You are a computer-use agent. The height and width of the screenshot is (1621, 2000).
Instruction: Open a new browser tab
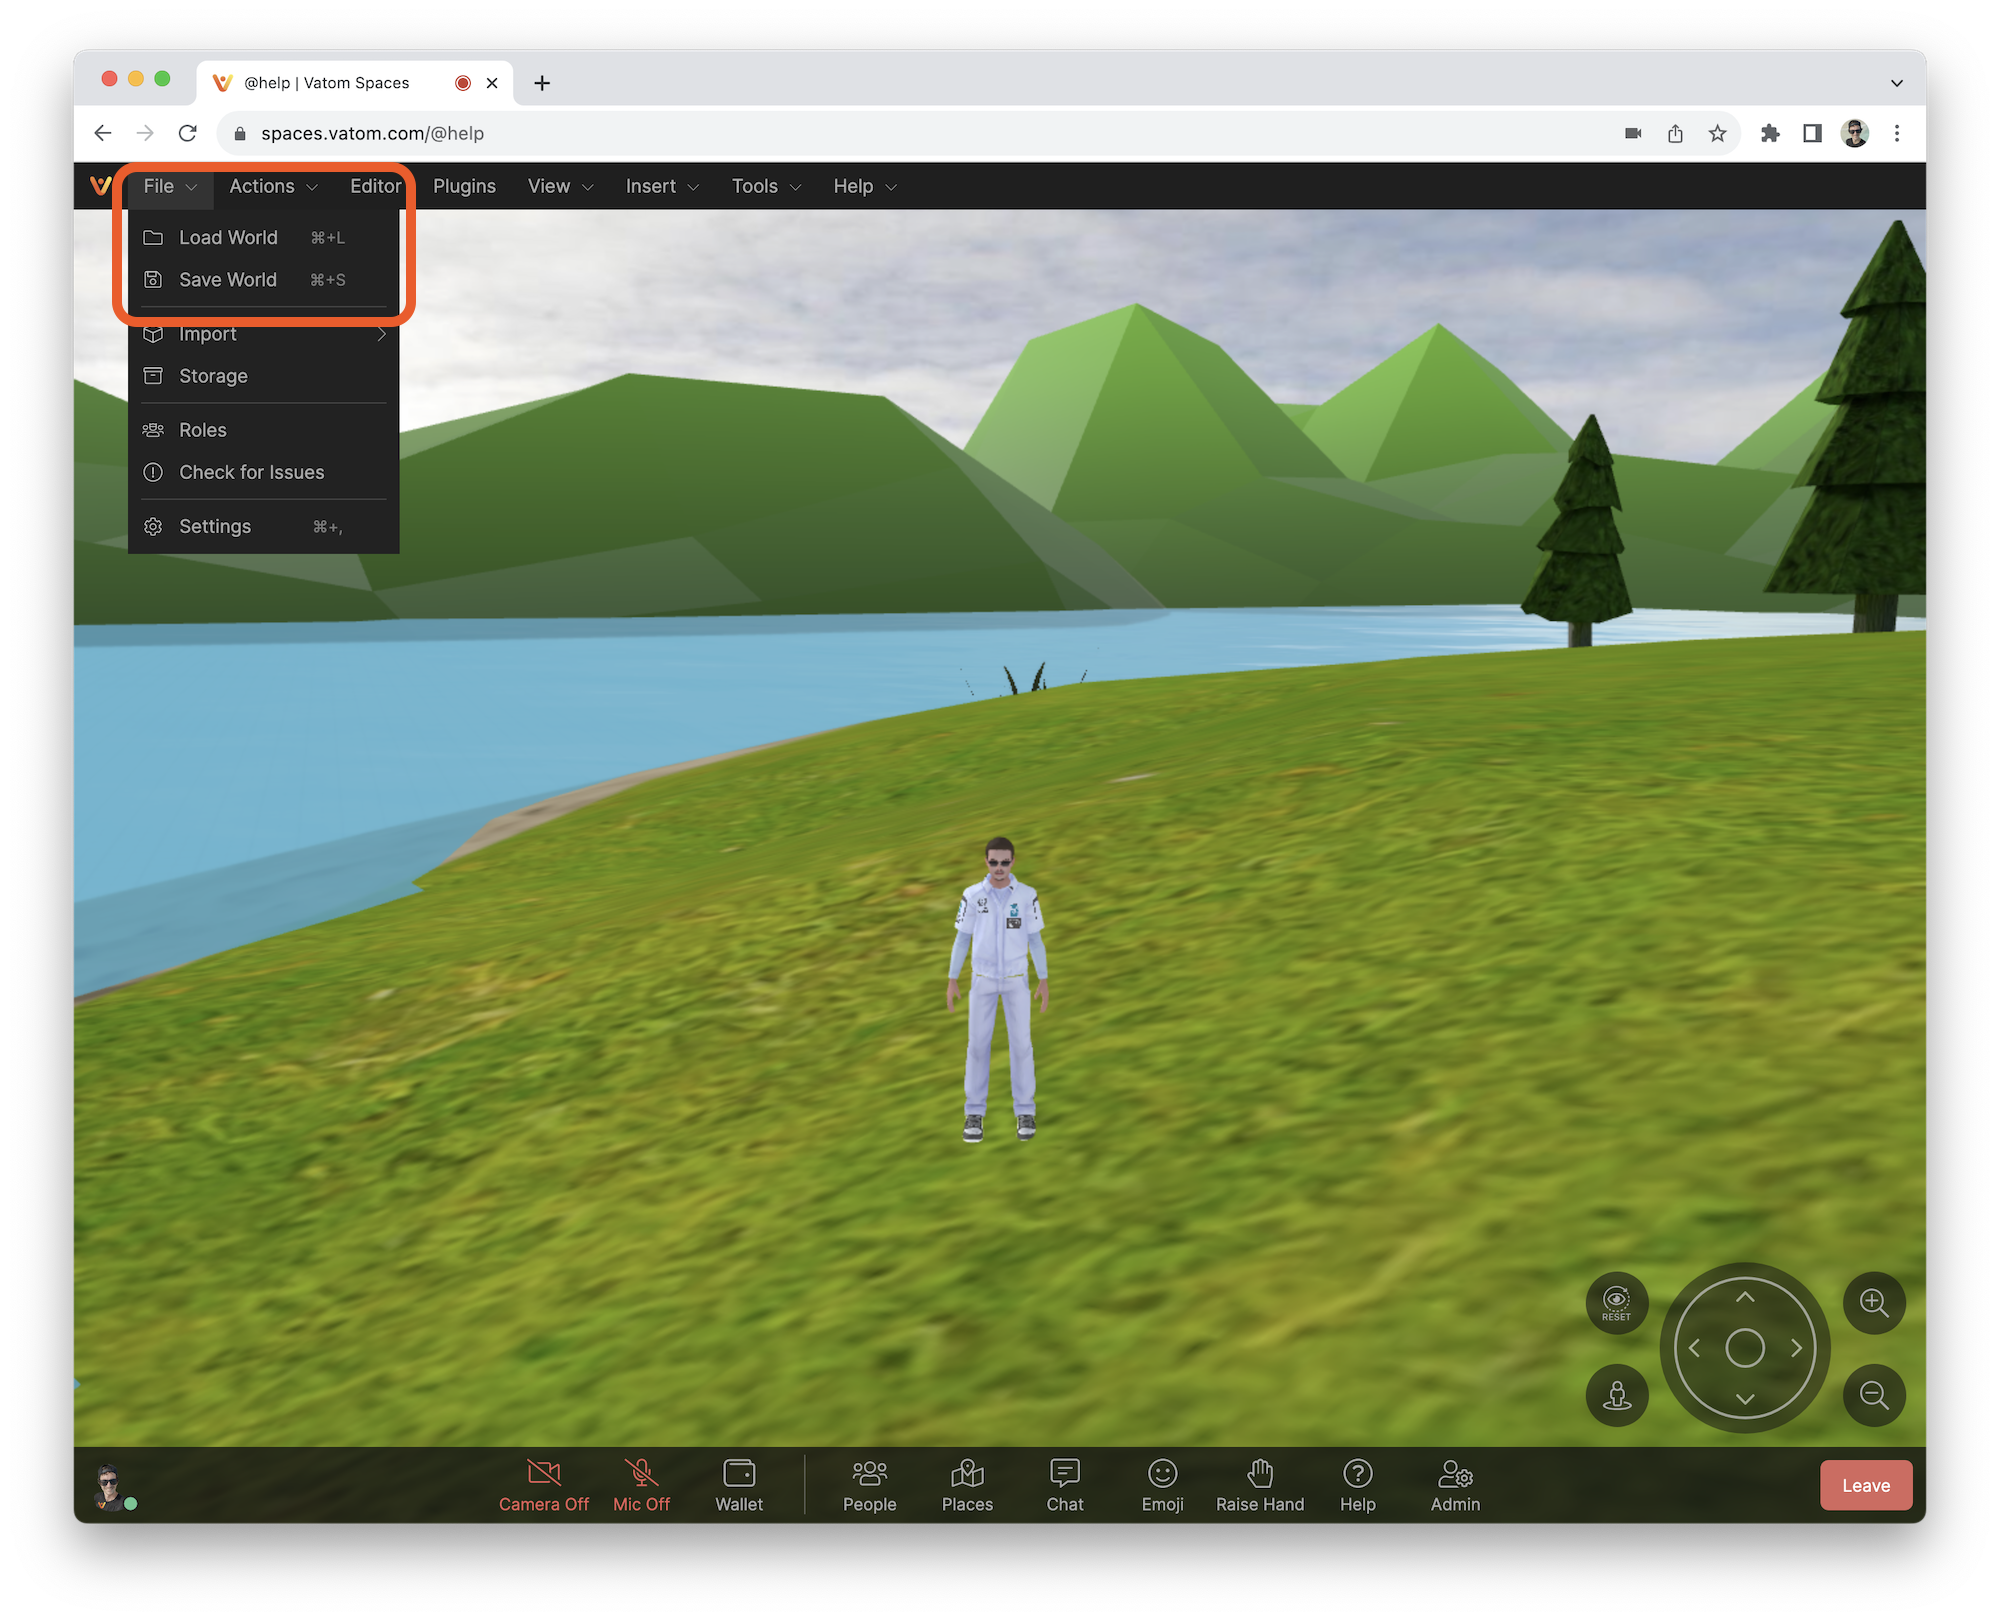pyautogui.click(x=542, y=83)
